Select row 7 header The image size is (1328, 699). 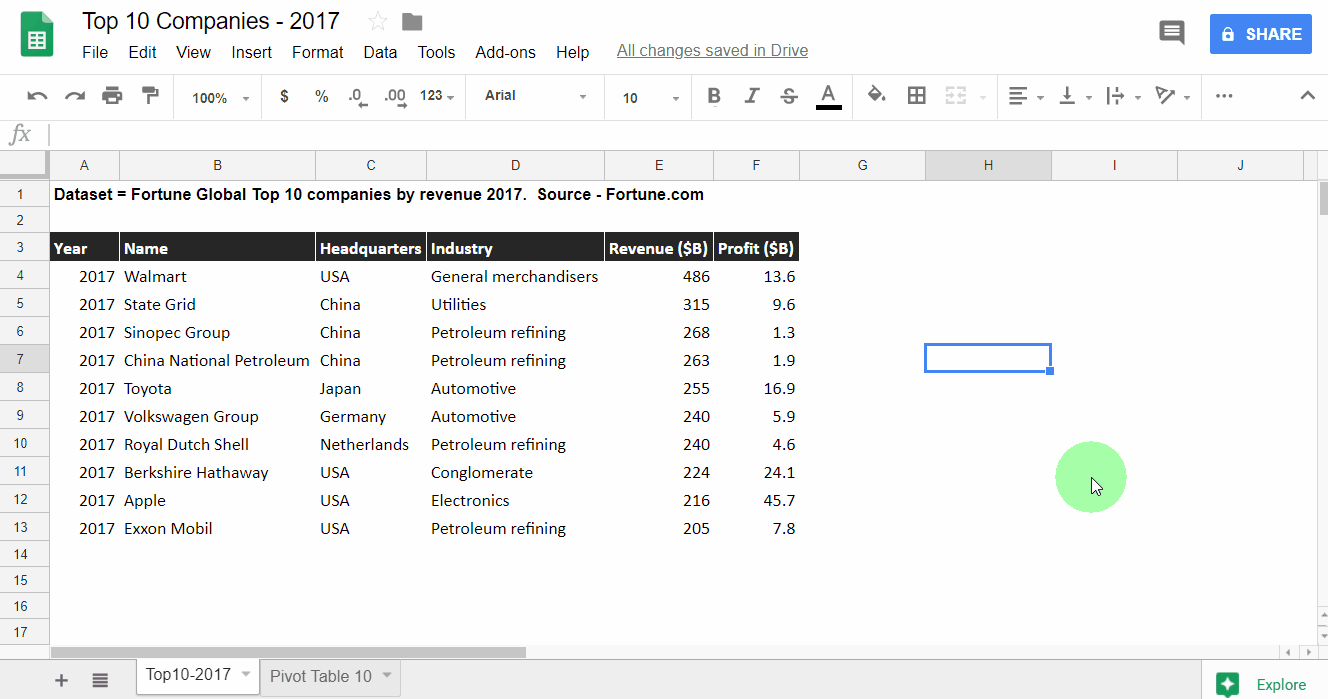[x=24, y=360]
